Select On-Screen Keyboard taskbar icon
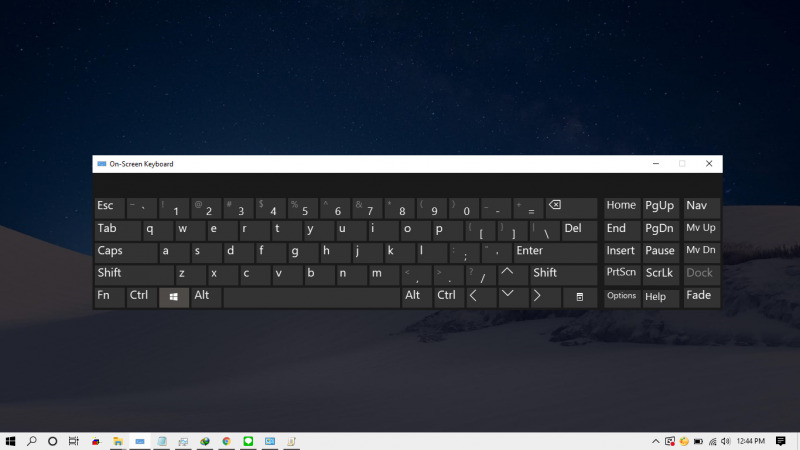This screenshot has width=800, height=450. (x=140, y=441)
